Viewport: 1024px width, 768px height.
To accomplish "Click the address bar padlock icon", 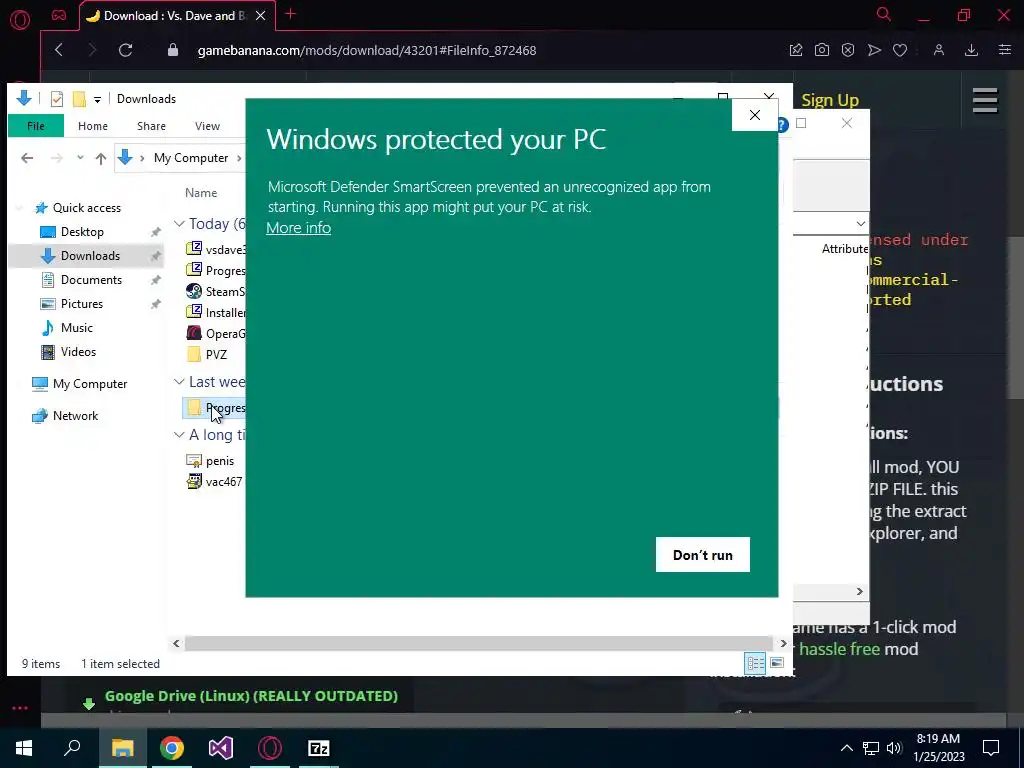I will [173, 50].
